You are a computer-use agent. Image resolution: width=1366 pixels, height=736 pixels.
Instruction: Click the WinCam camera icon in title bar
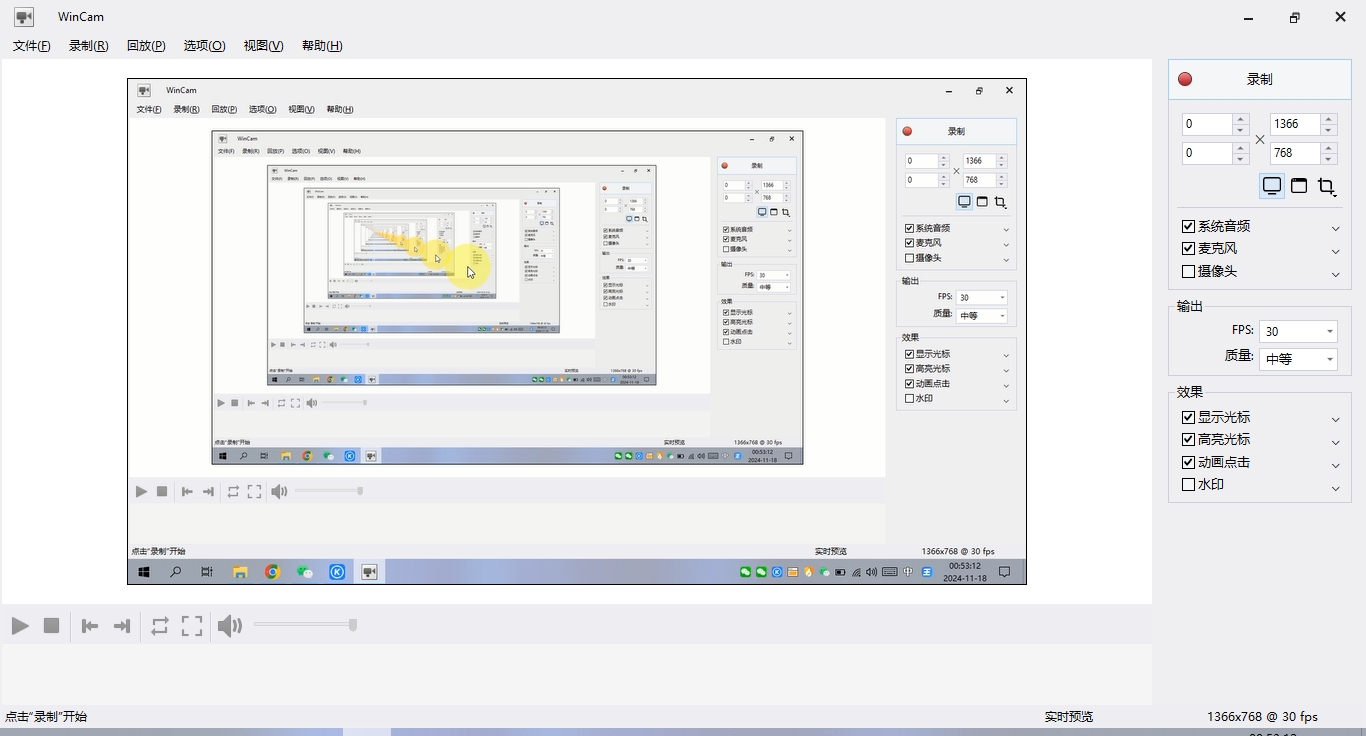coord(24,17)
